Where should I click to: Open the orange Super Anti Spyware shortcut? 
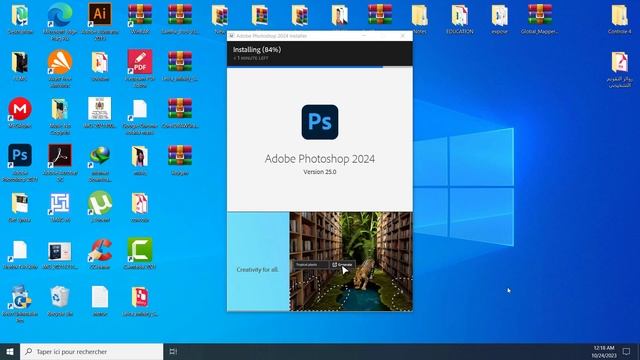[60, 62]
